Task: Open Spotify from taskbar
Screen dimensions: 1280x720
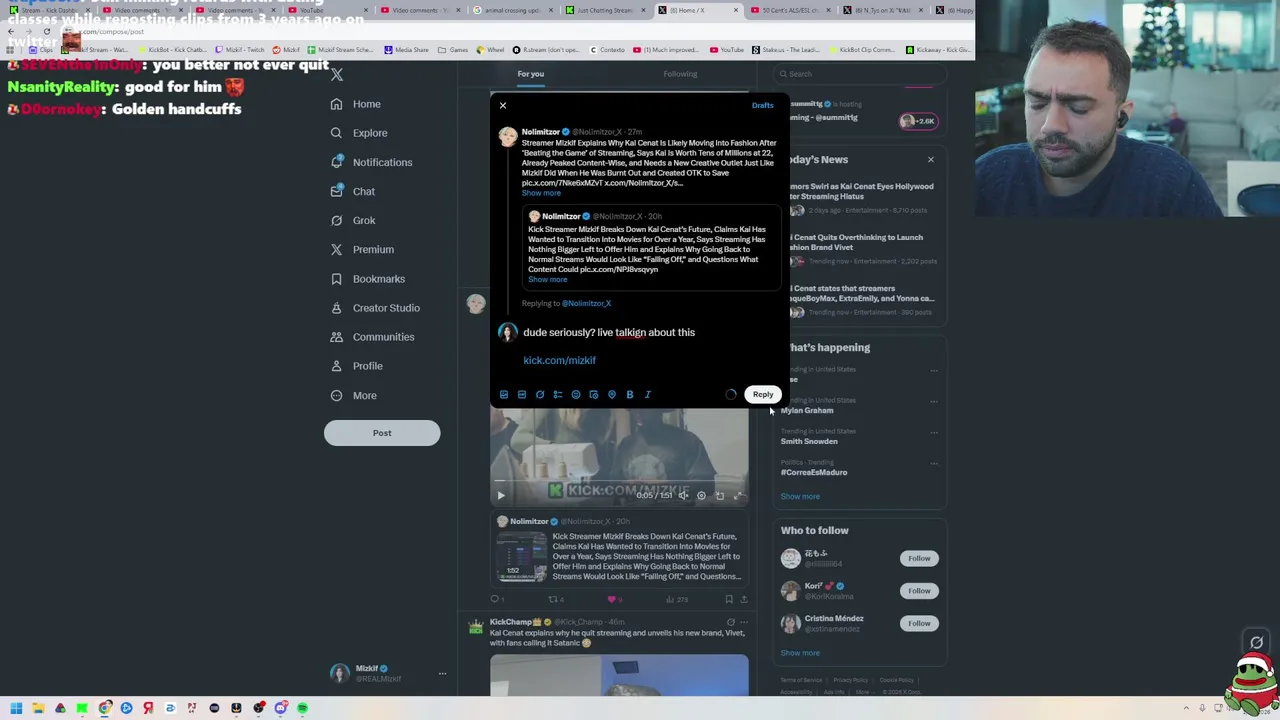Action: tap(302, 708)
